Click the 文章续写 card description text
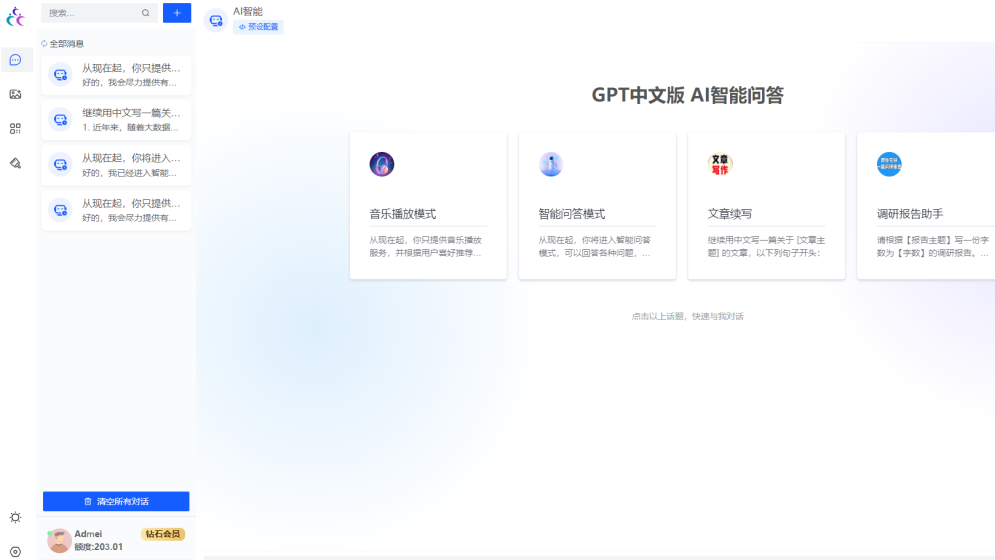Viewport: 995px width, 560px height. point(767,246)
